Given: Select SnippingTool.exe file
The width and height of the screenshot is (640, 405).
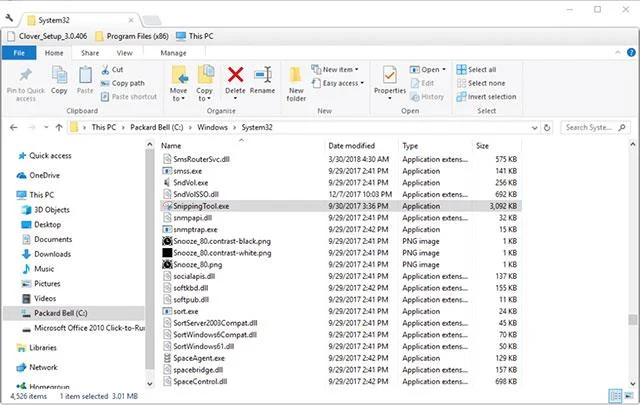Looking at the screenshot, I should click(341, 206).
